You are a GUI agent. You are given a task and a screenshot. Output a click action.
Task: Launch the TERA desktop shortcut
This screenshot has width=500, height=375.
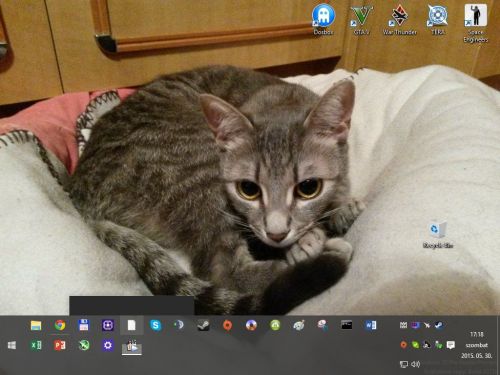(438, 19)
